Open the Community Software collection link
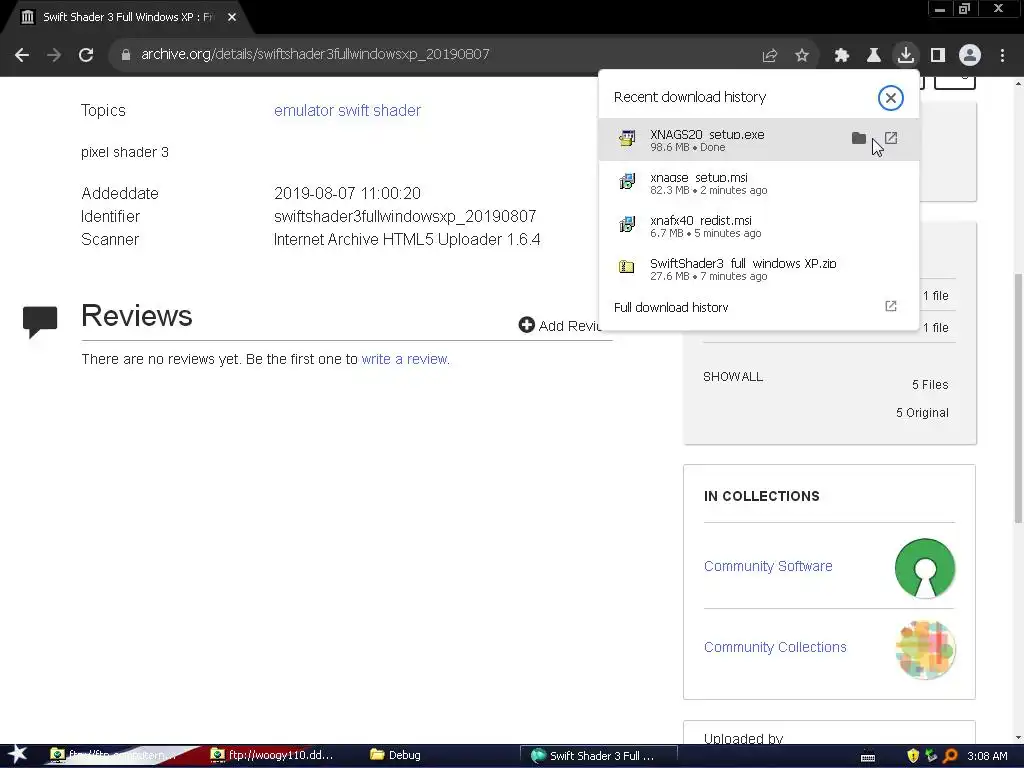Viewport: 1024px width, 768px height. point(768,566)
